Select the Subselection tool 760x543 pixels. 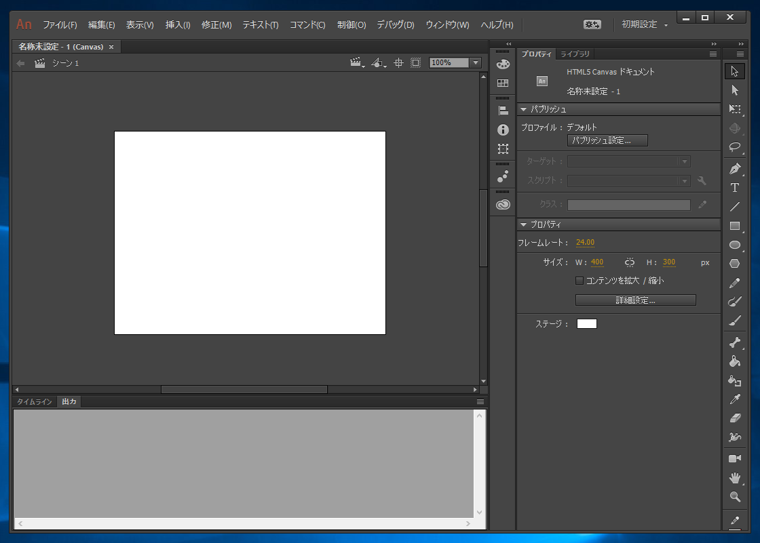coord(735,90)
